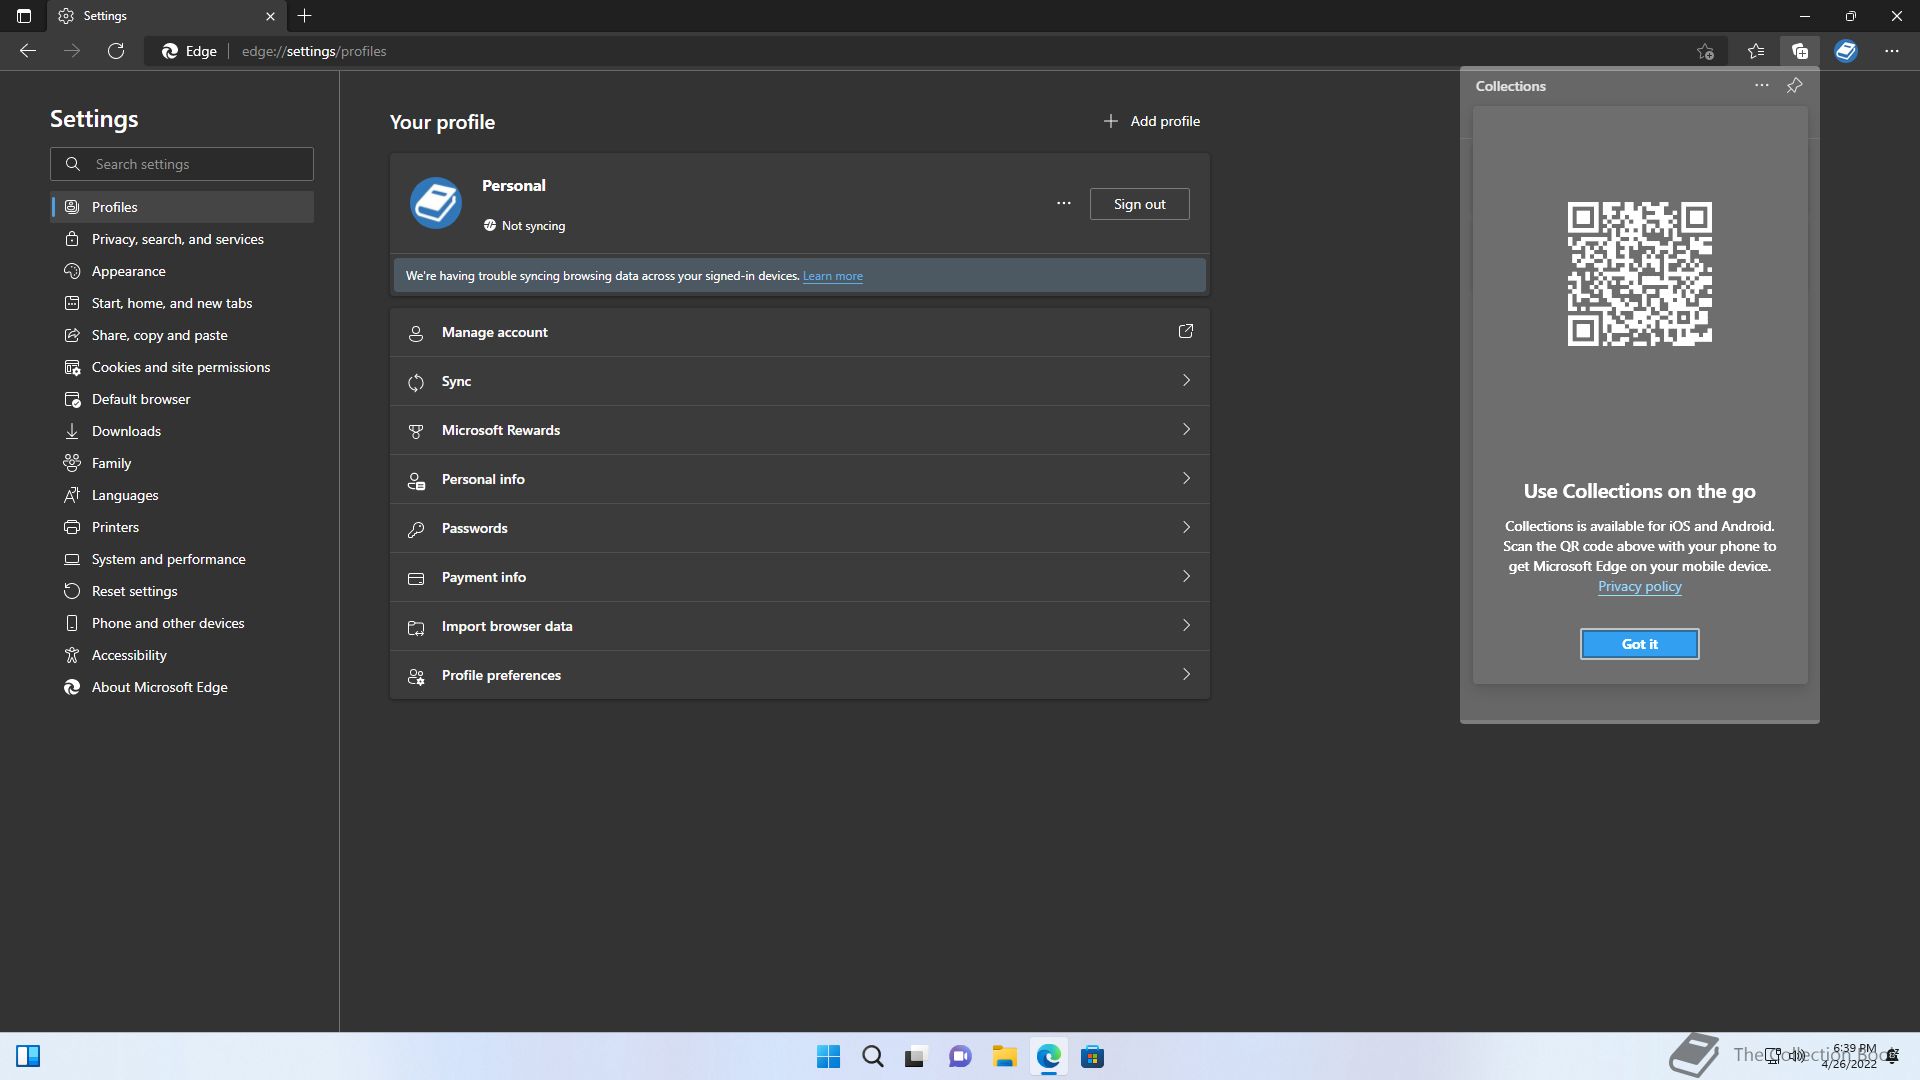Click the Manage account external link icon
This screenshot has width=1920, height=1080.
click(1186, 331)
